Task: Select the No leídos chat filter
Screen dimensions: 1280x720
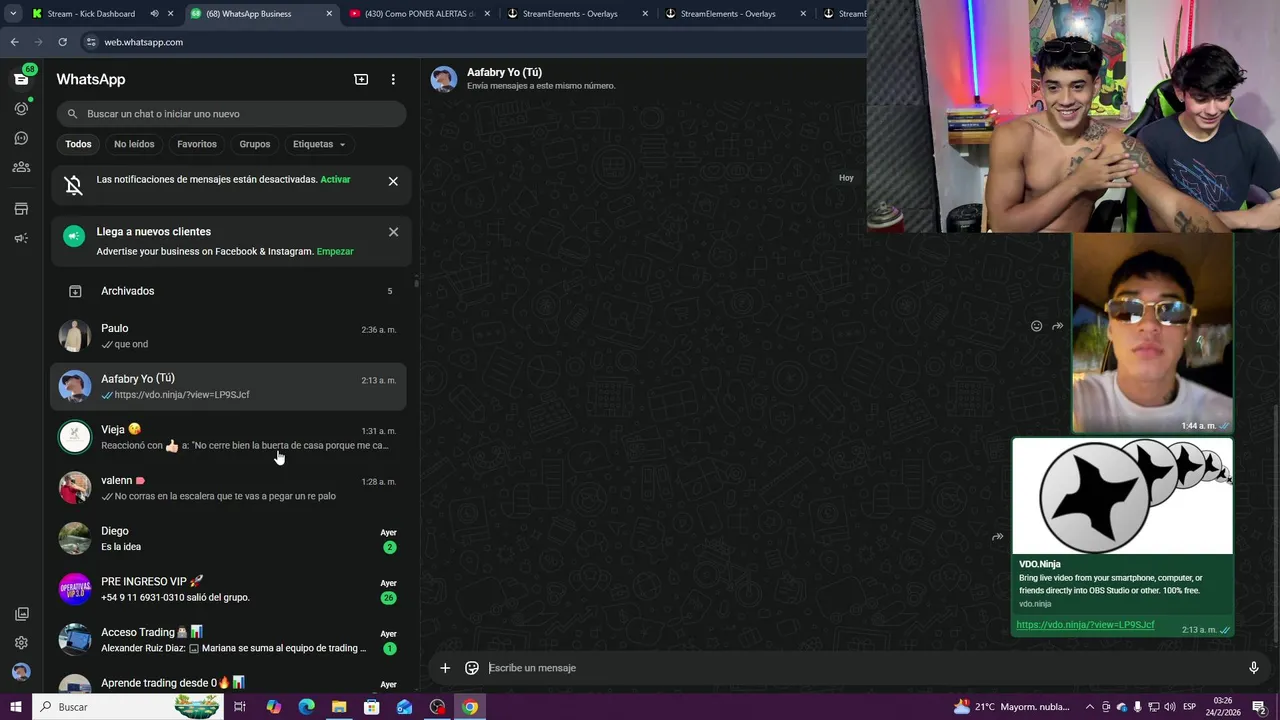Action: coord(134,144)
